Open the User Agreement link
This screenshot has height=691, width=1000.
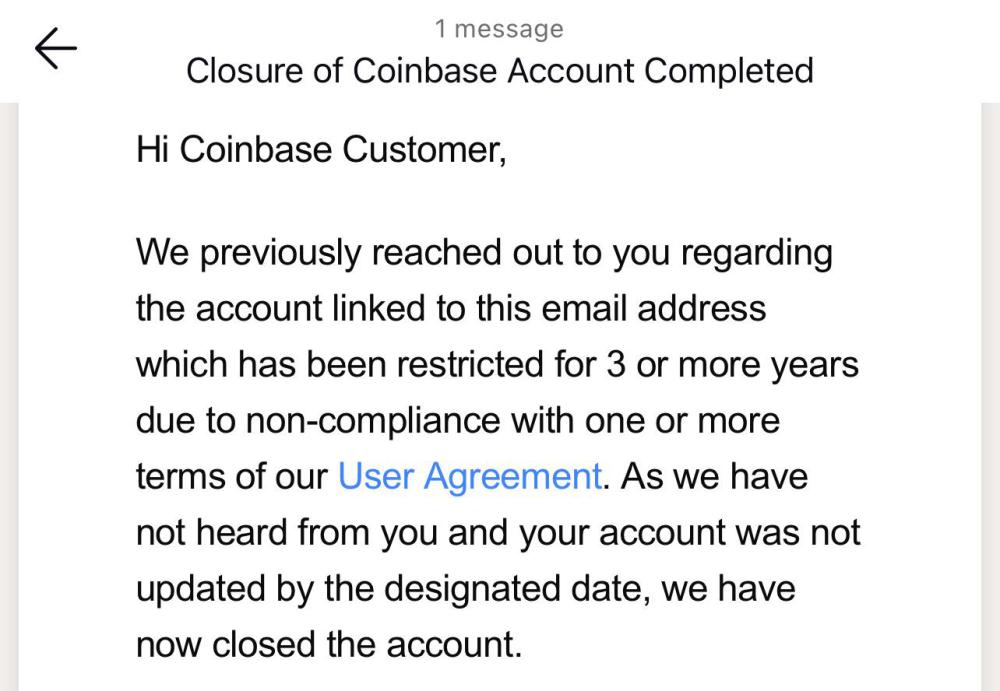tap(469, 477)
